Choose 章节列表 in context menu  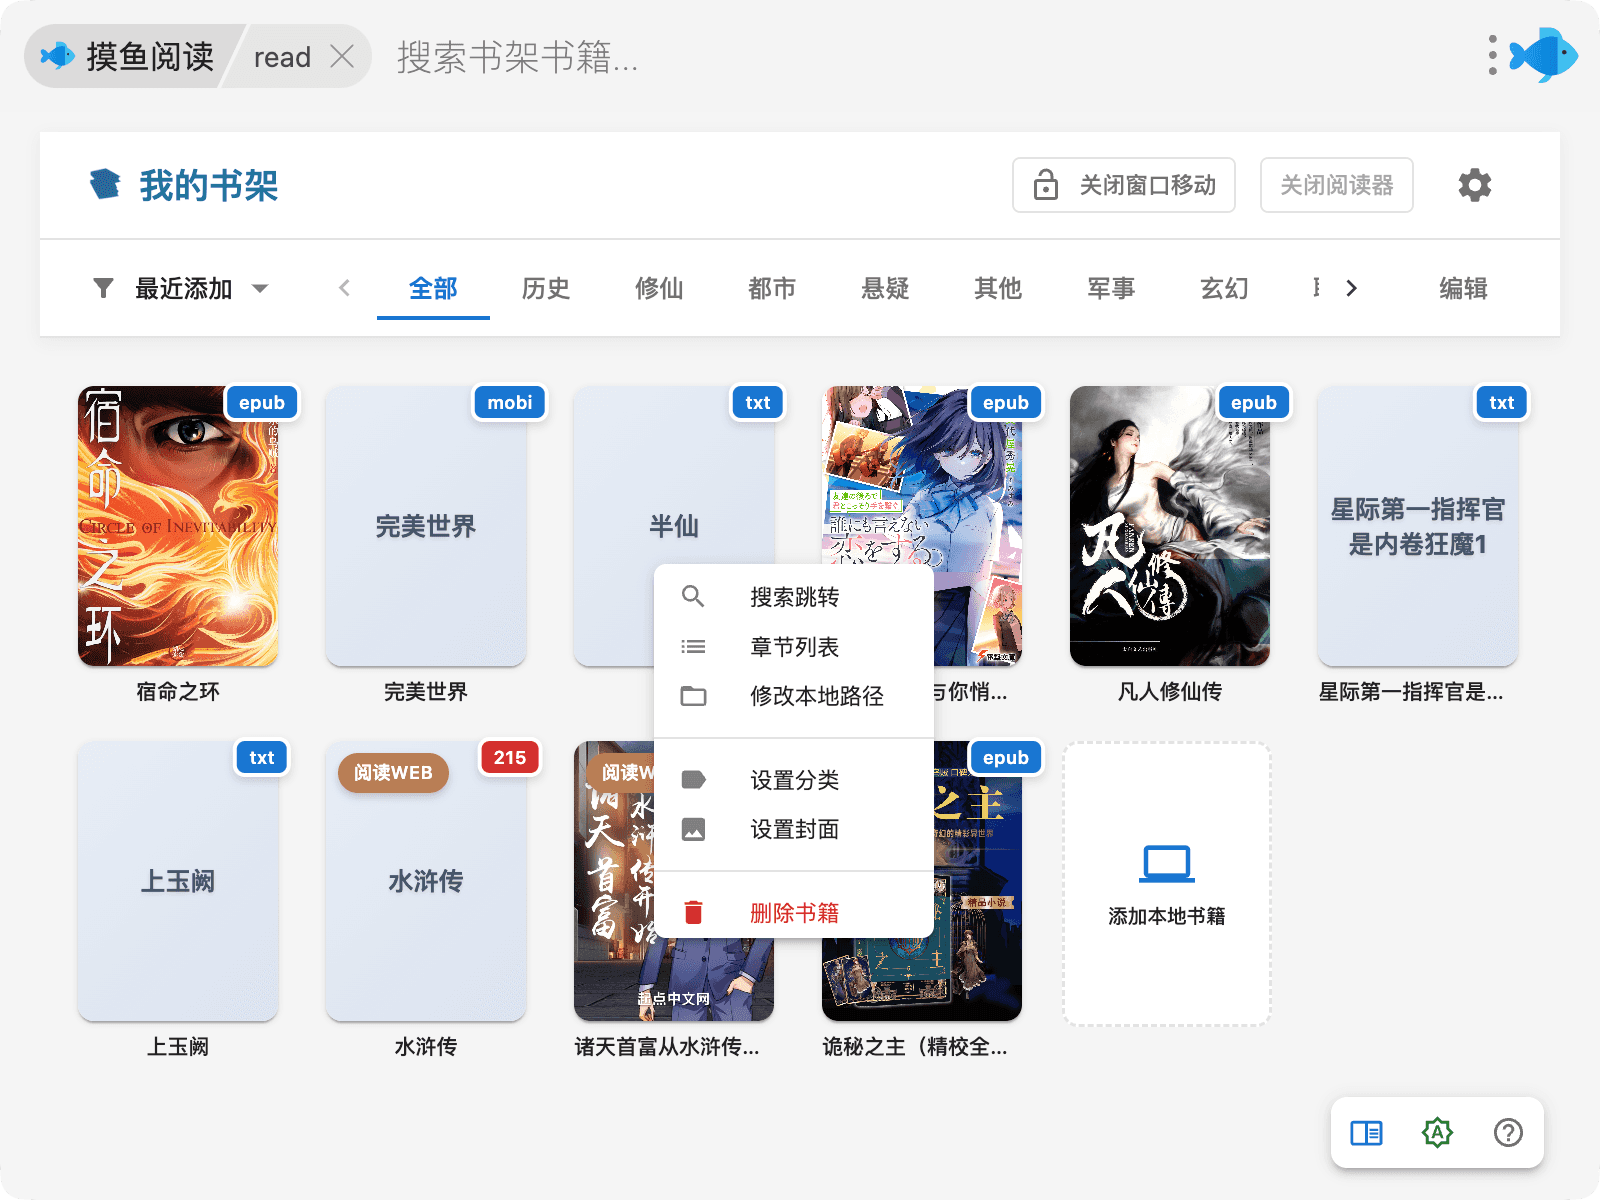[794, 647]
